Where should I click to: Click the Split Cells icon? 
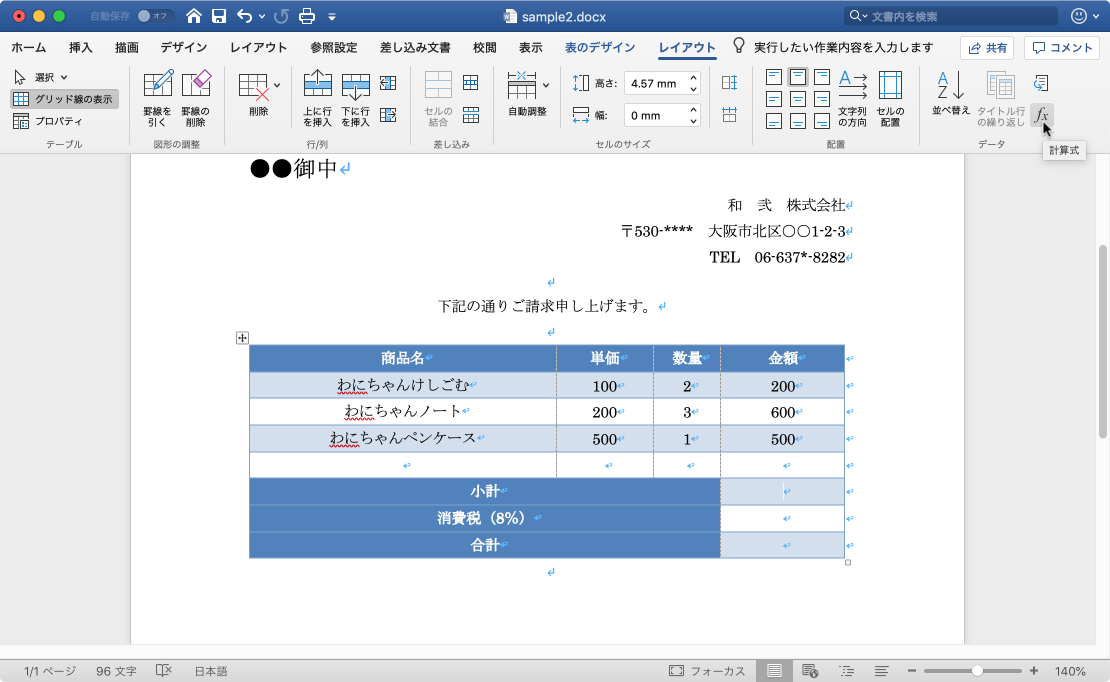coord(471,84)
